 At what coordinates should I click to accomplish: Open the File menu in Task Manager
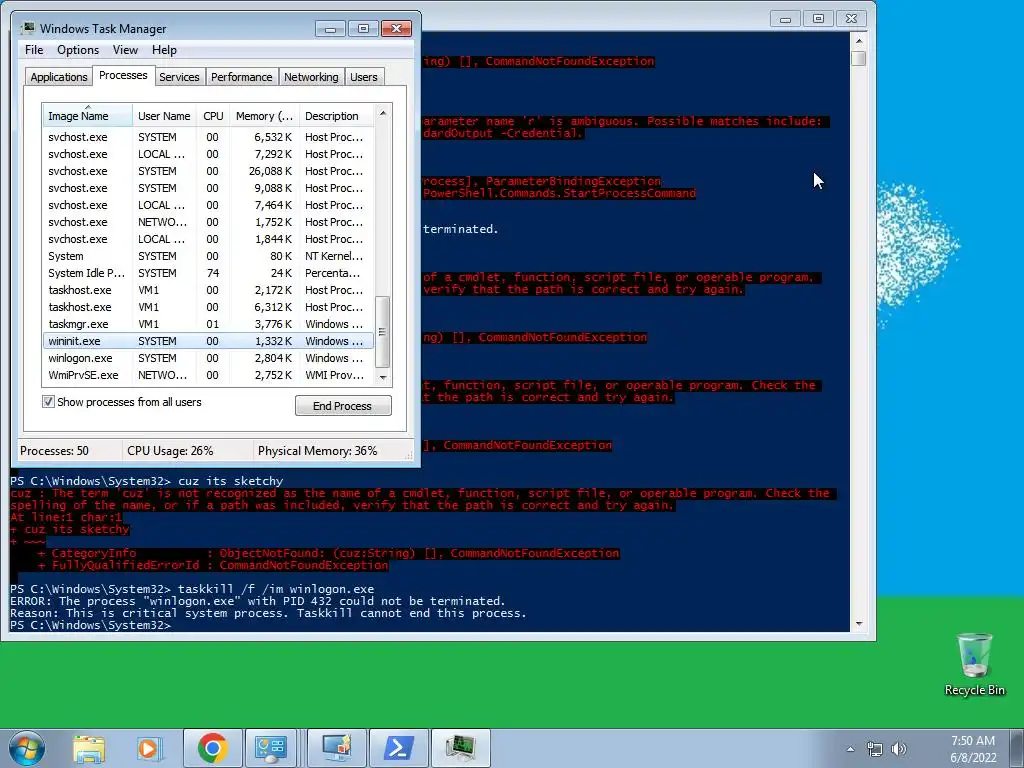[34, 50]
